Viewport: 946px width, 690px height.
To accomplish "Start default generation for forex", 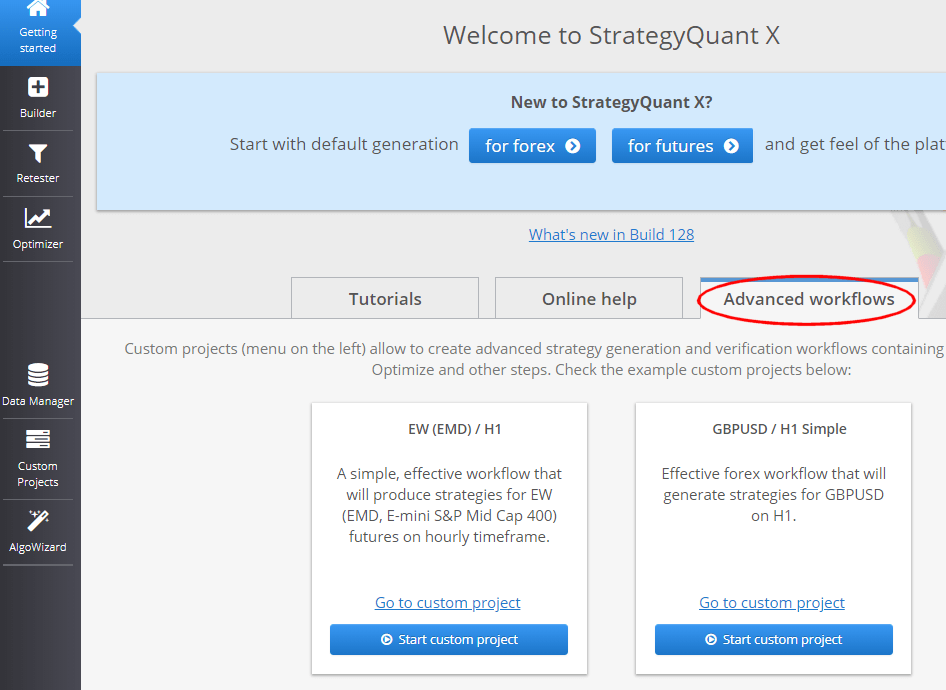I will [x=532, y=145].
